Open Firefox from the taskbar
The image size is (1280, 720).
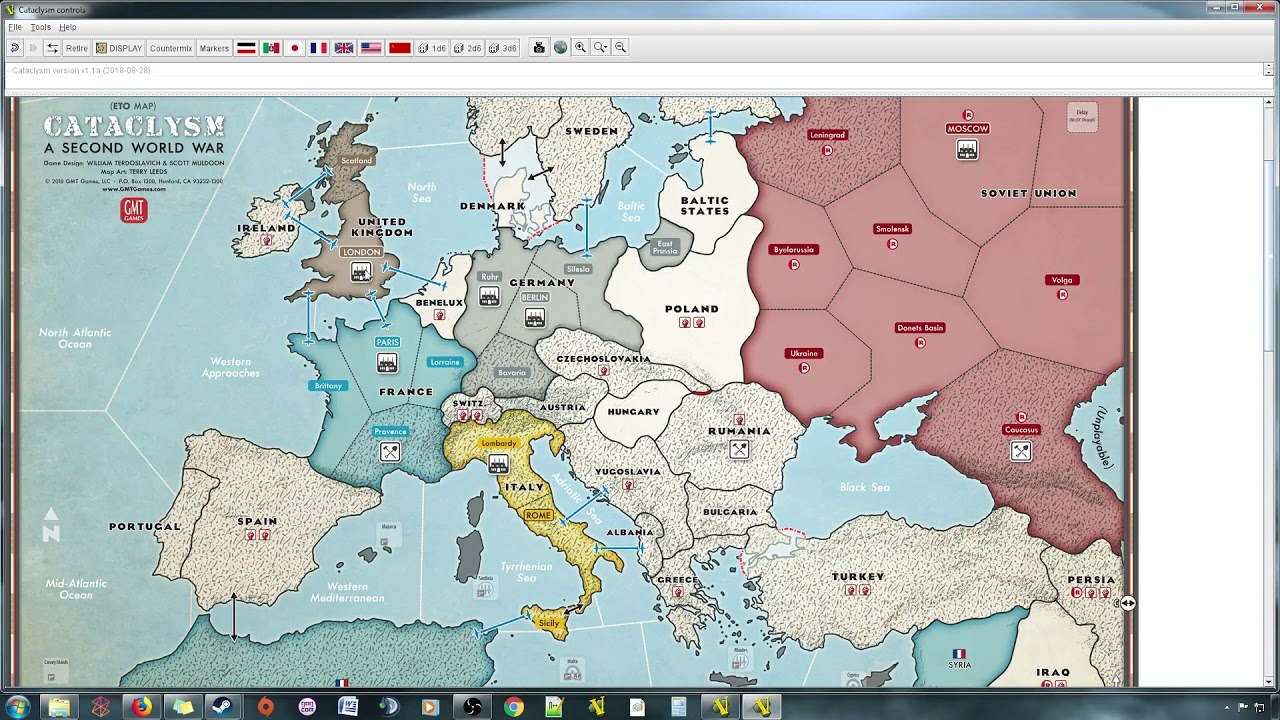[141, 707]
